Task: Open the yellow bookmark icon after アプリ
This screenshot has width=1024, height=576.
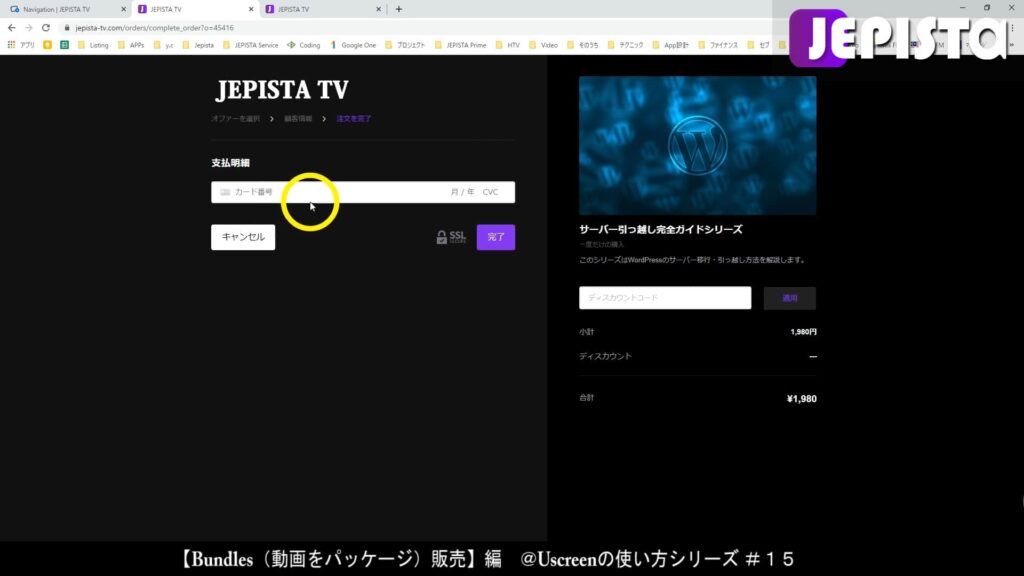Action: tap(47, 45)
